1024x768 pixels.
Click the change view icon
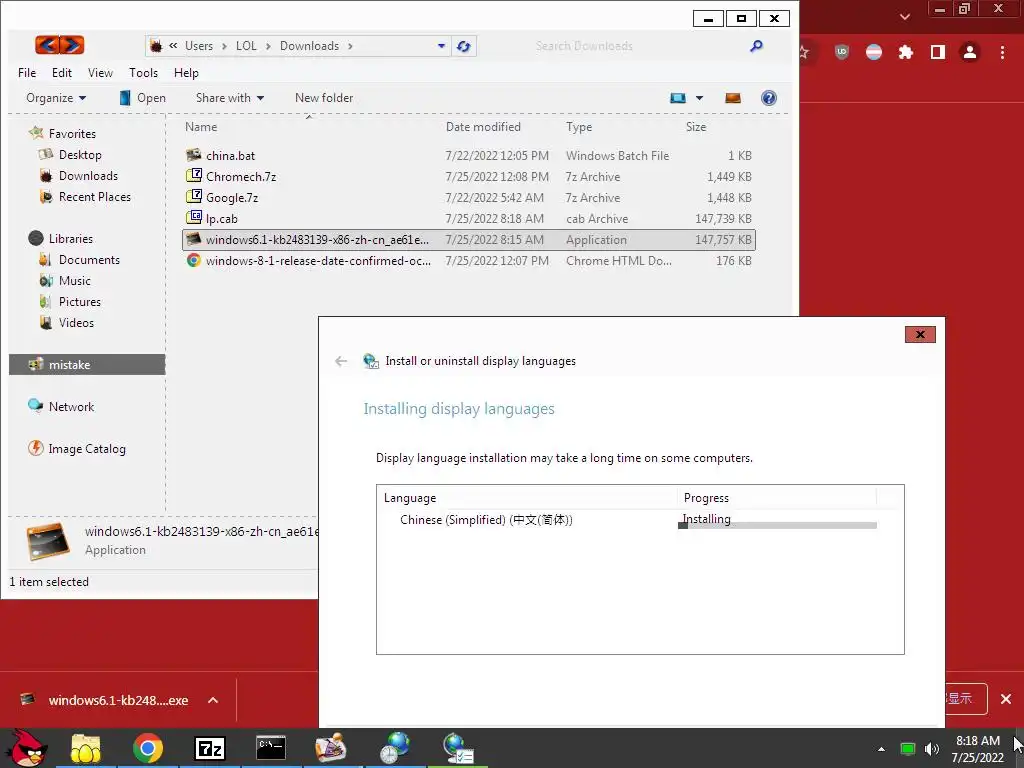pyautogui.click(x=678, y=98)
